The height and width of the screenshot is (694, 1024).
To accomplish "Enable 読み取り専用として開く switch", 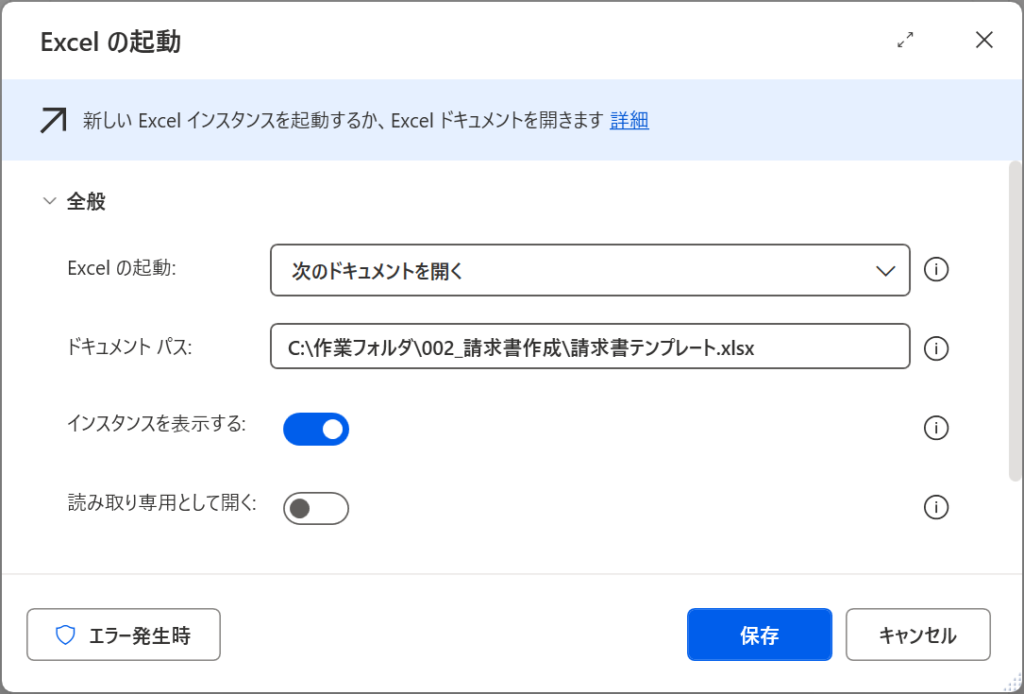I will pos(316,509).
